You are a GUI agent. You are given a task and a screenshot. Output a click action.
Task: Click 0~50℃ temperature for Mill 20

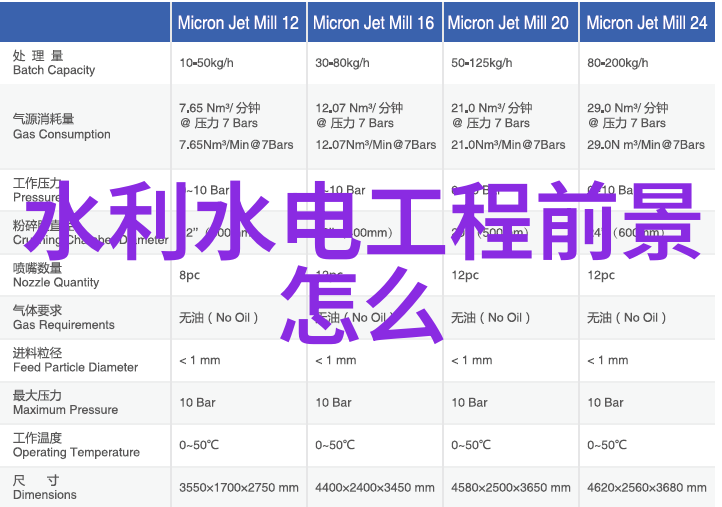(x=471, y=445)
